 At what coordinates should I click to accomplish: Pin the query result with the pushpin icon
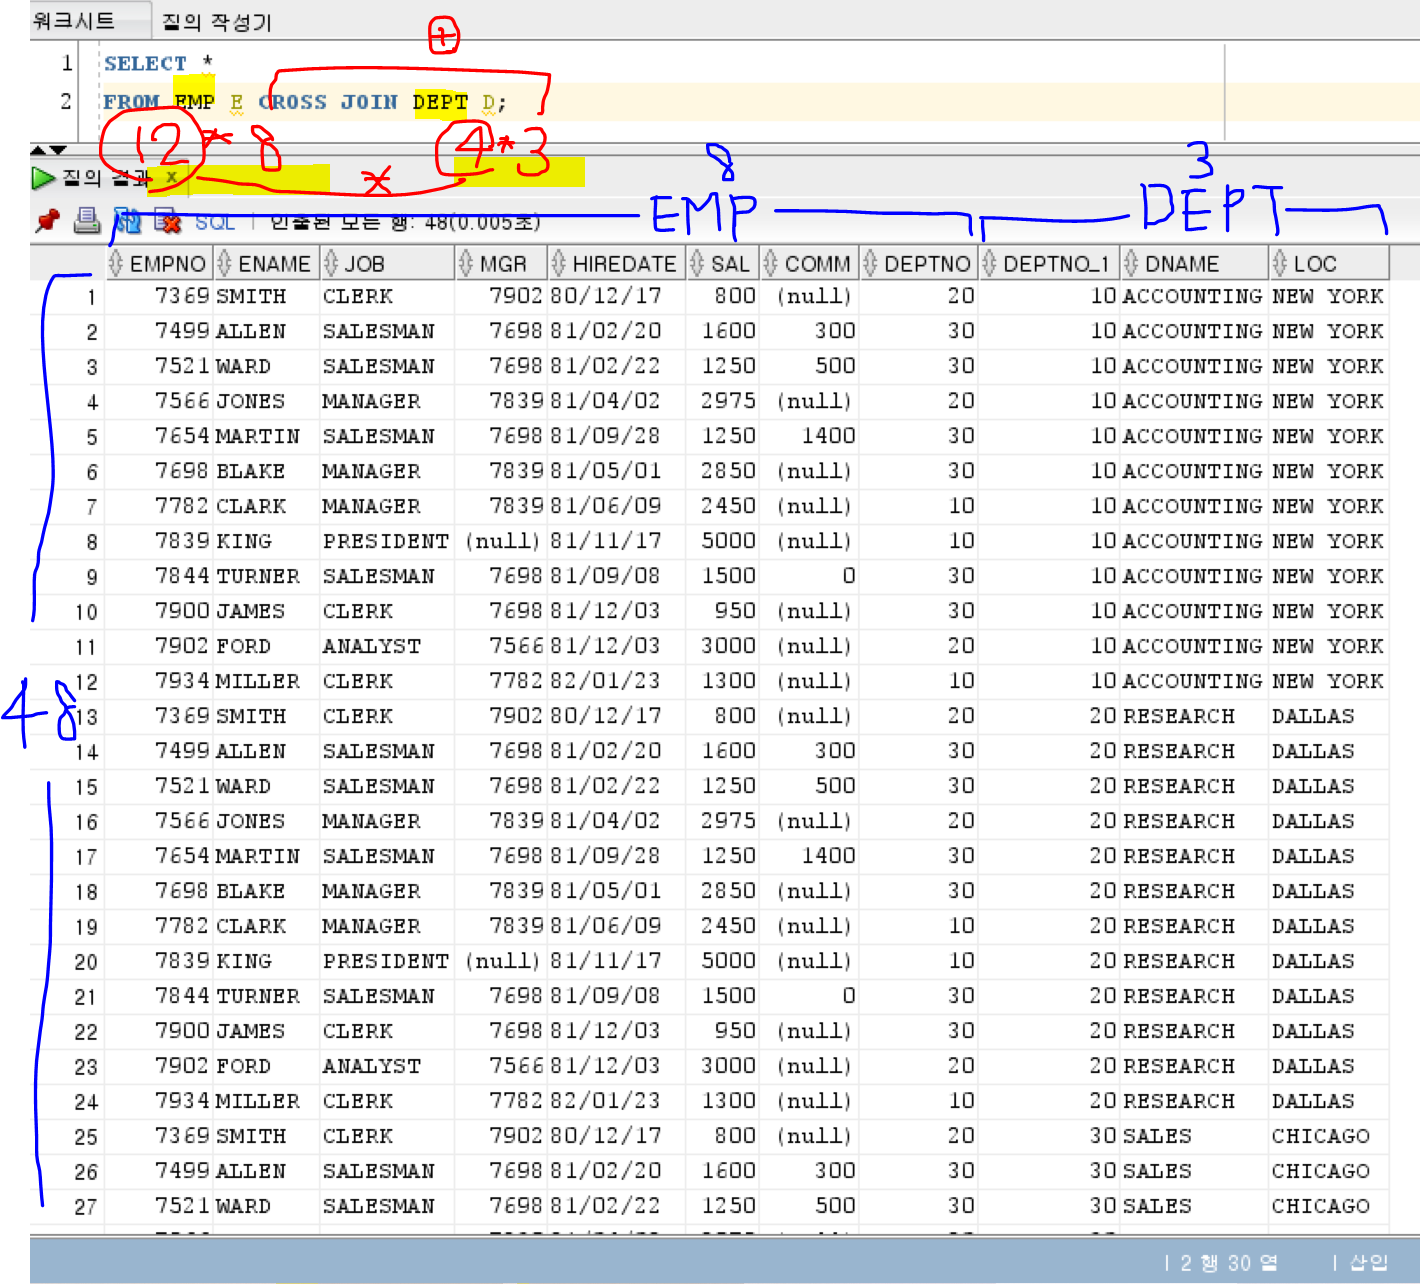coord(47,221)
